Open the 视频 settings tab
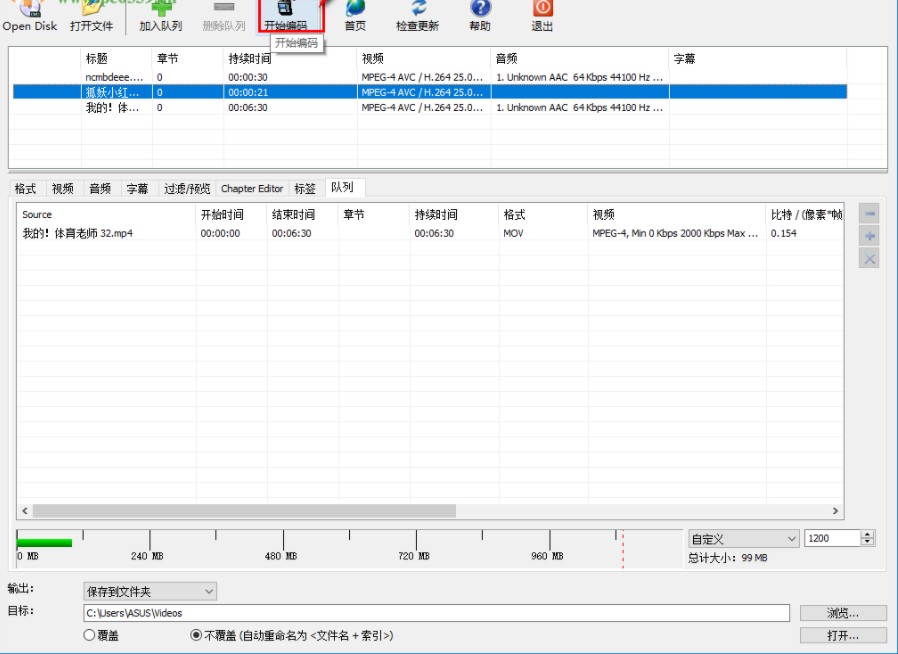The image size is (898, 654). tap(62, 188)
